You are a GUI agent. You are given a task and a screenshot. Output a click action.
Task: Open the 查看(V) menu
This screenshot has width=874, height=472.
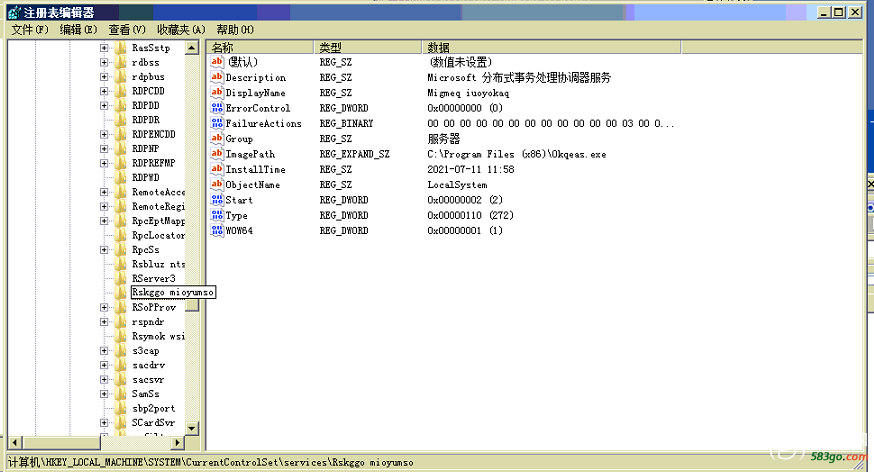coord(127,30)
